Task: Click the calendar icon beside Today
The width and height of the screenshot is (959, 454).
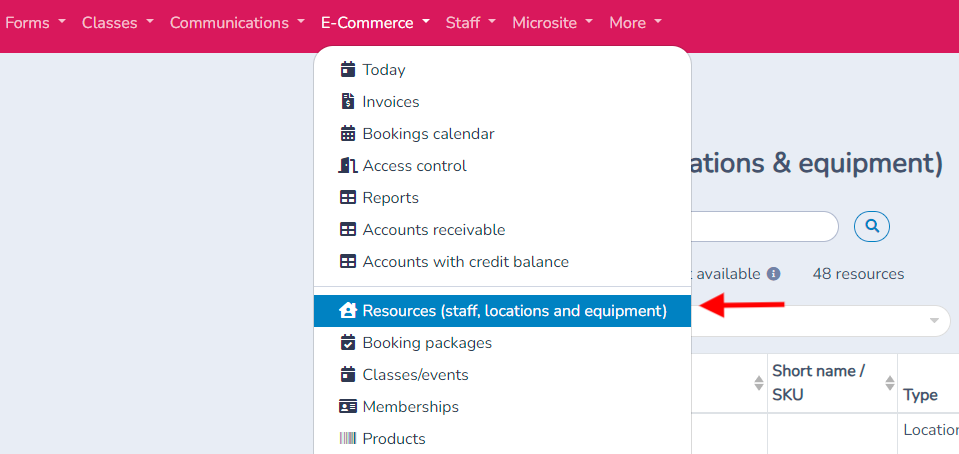Action: (347, 69)
